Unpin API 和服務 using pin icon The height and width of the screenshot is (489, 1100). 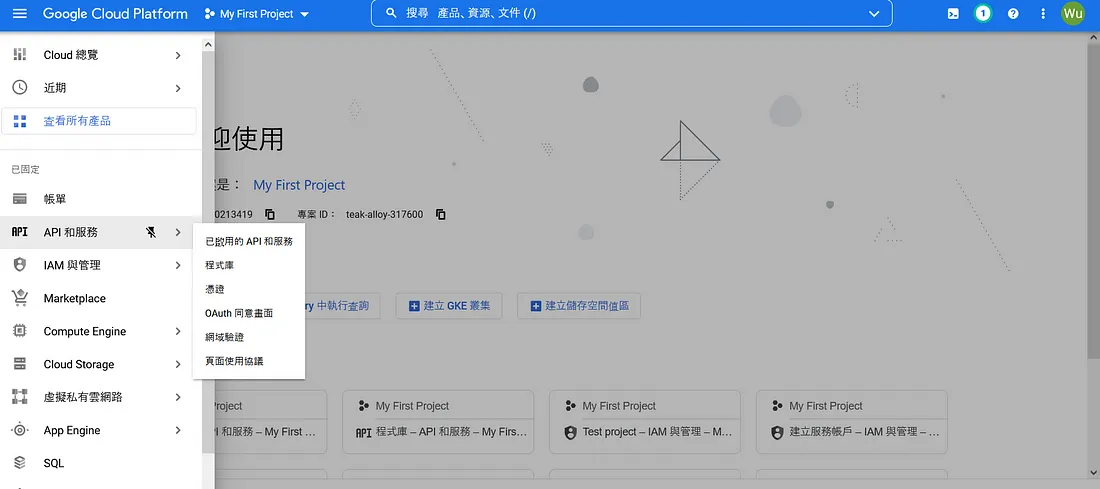[151, 232]
